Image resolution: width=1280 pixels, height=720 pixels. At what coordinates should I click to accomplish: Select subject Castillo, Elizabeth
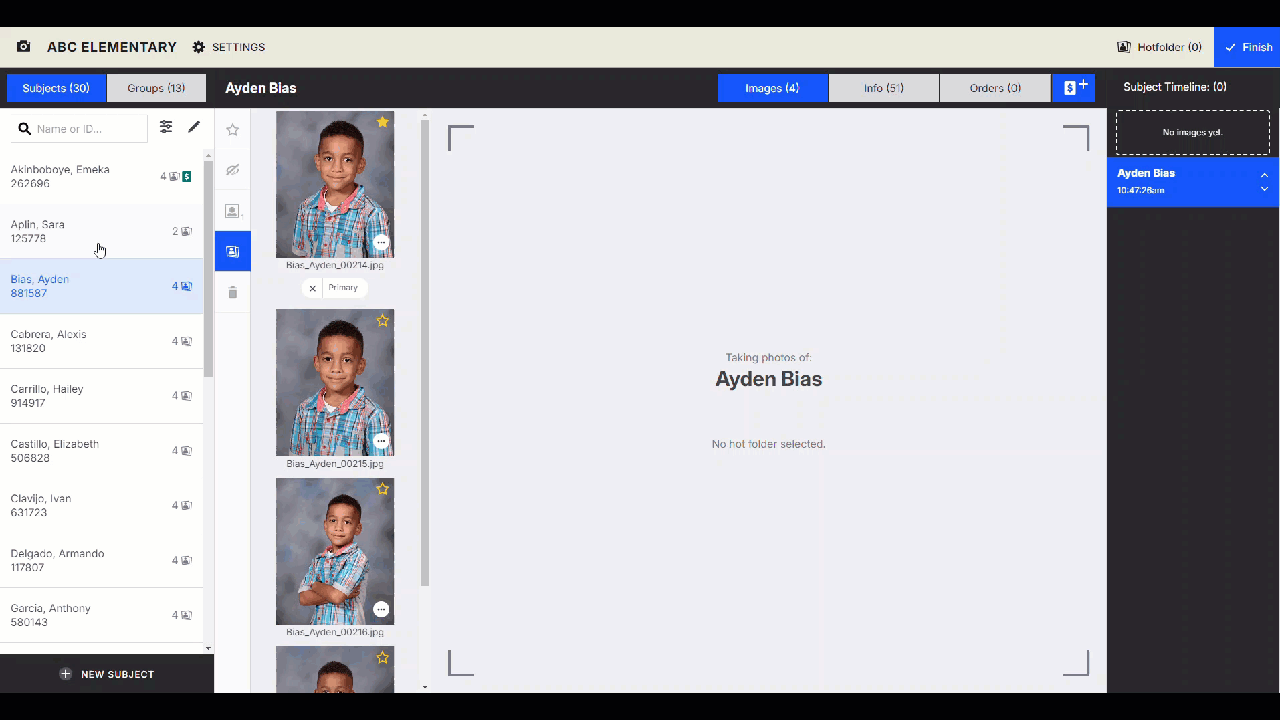[x=102, y=451]
